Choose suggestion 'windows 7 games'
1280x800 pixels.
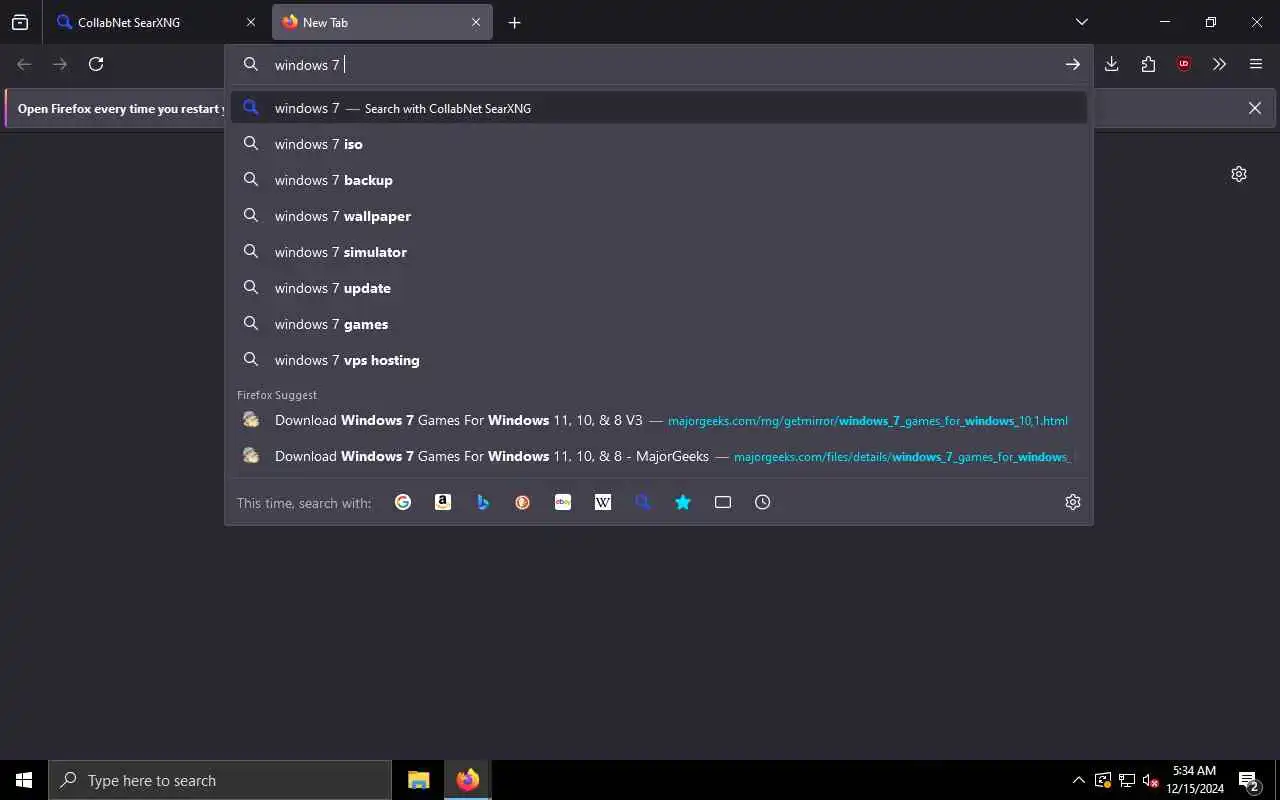[x=659, y=324]
